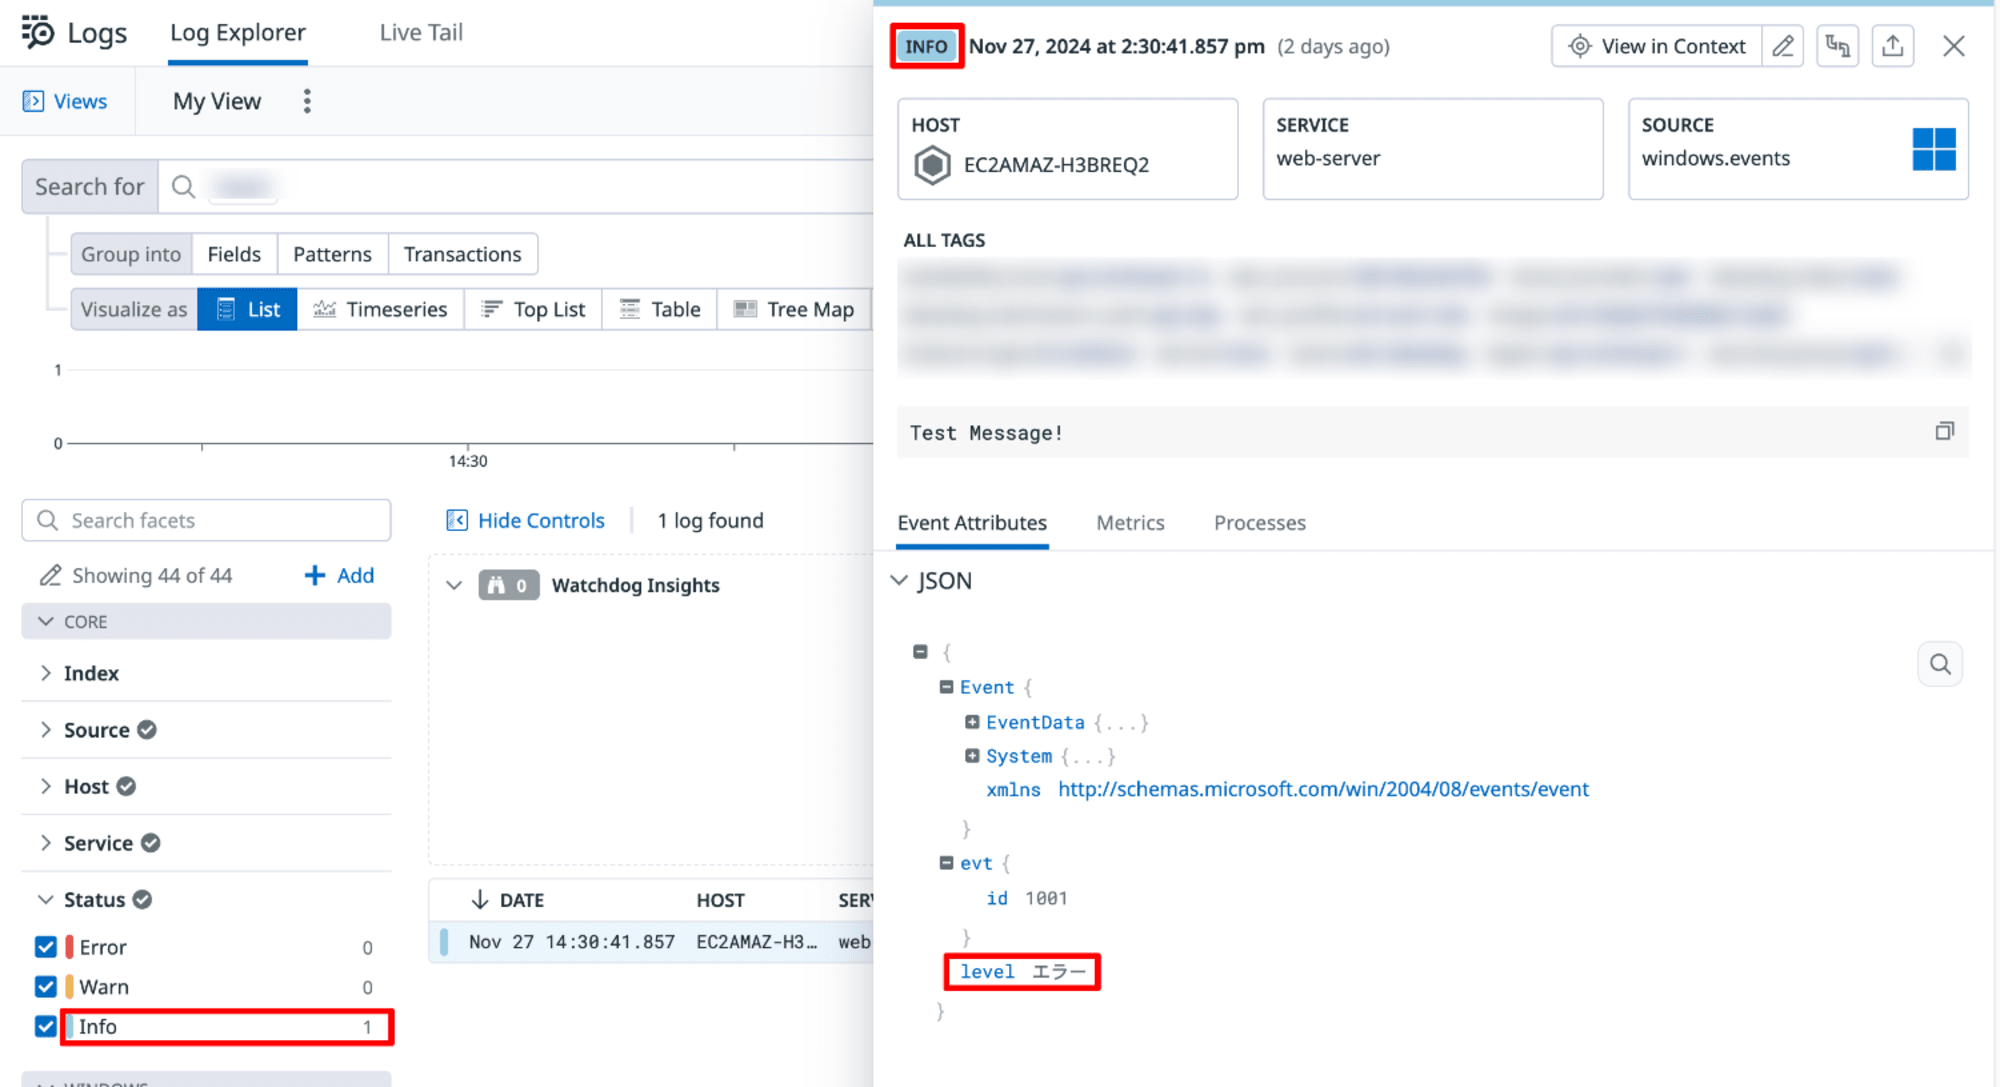
Task: Select Top List visualization
Action: pyautogui.click(x=533, y=309)
